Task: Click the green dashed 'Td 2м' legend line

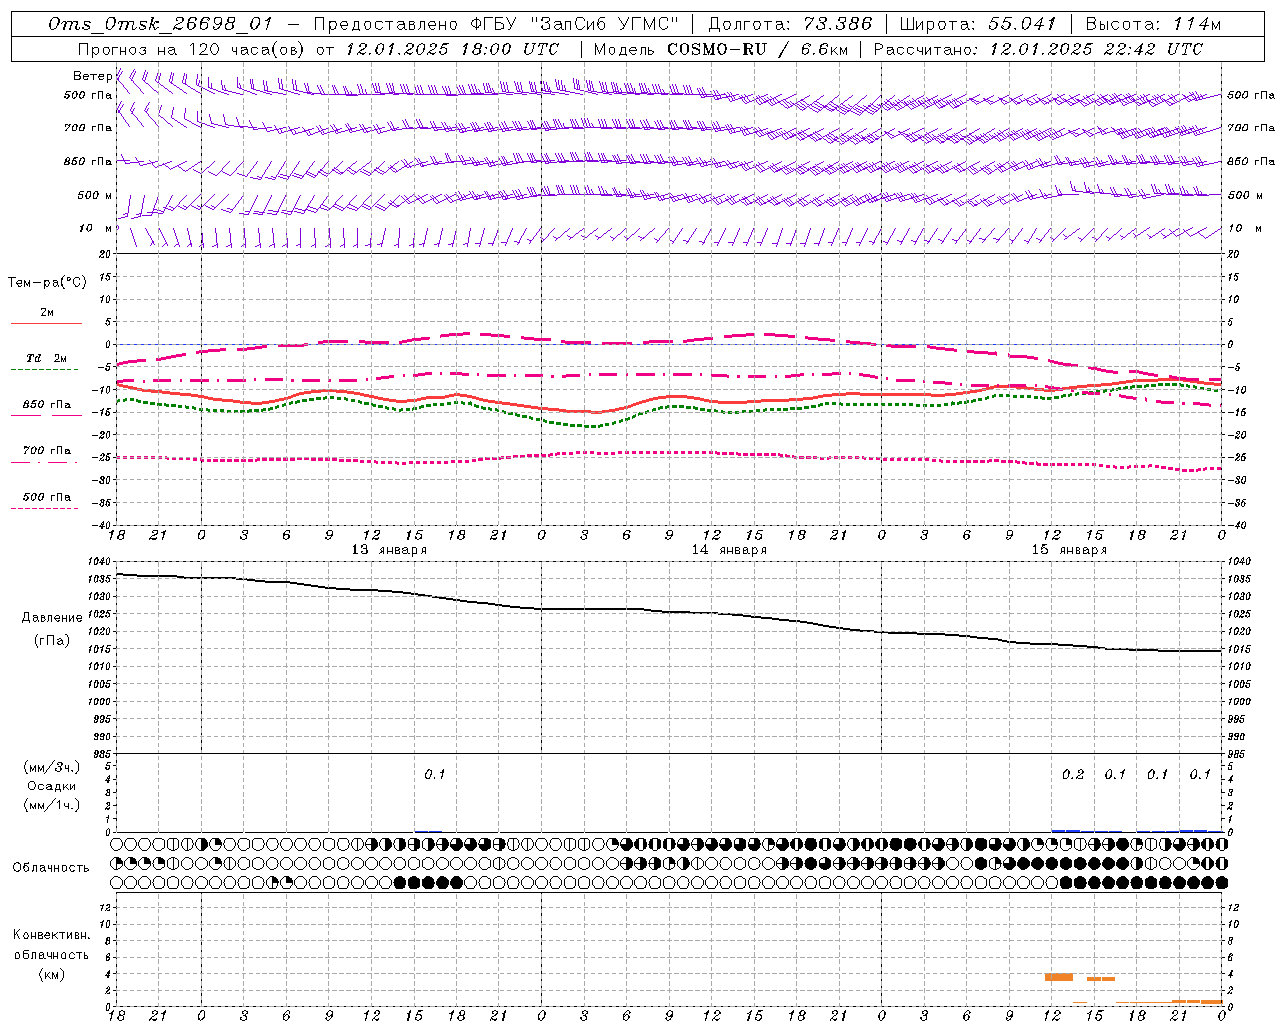Action: point(45,369)
